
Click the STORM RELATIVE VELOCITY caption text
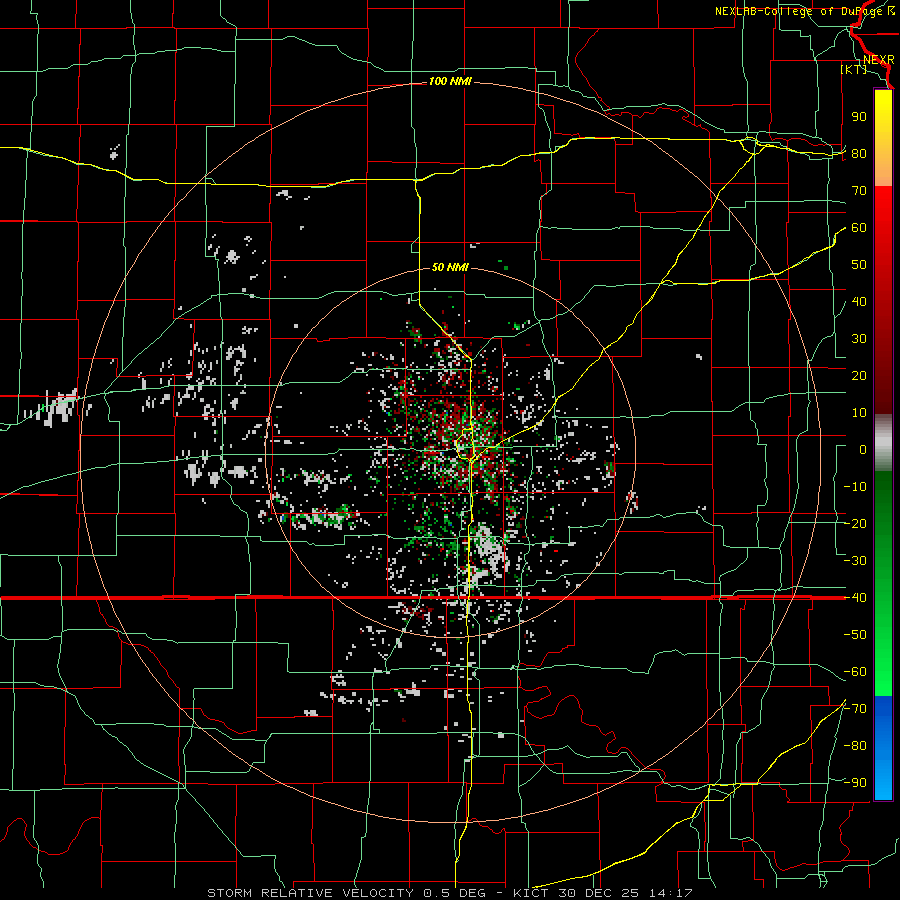coord(309,893)
